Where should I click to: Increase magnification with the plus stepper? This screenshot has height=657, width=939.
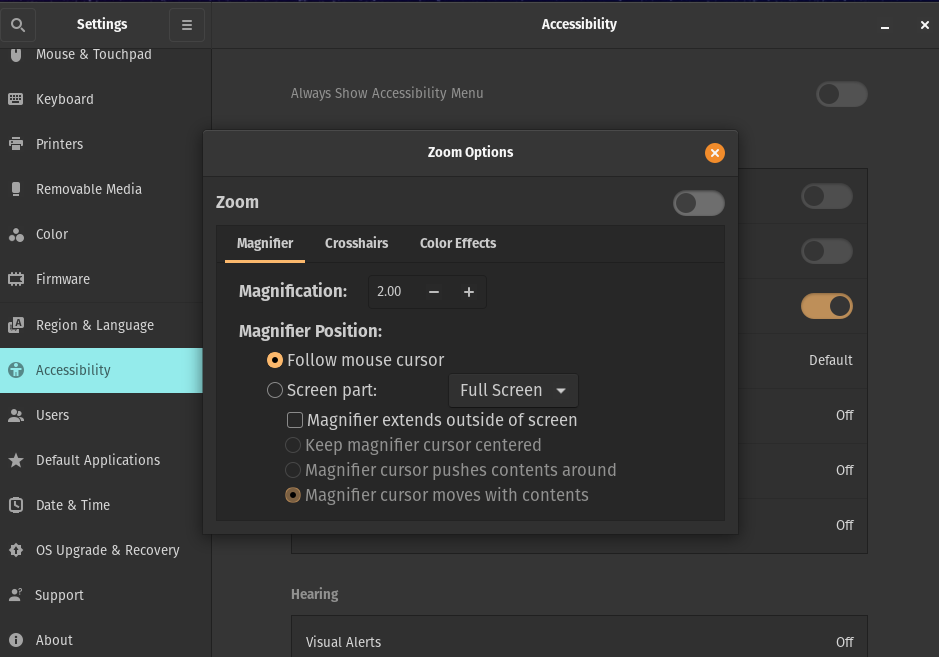pyautogui.click(x=468, y=292)
